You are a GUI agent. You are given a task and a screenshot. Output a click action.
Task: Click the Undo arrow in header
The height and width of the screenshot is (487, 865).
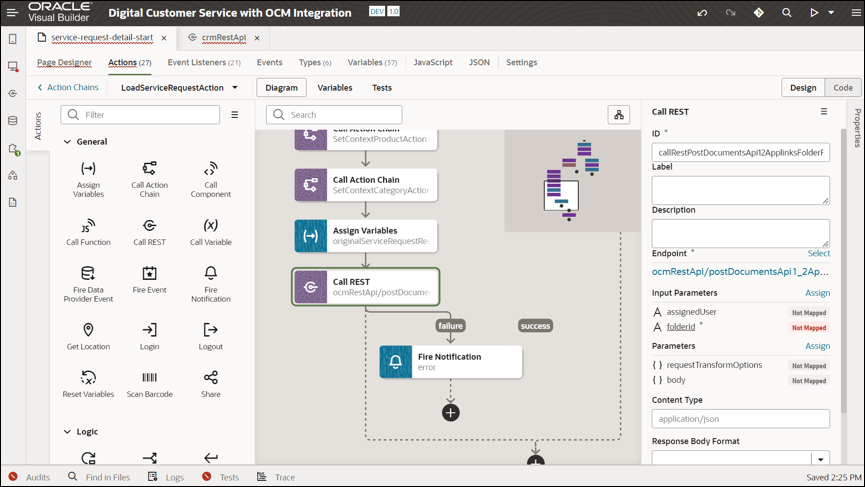click(702, 13)
